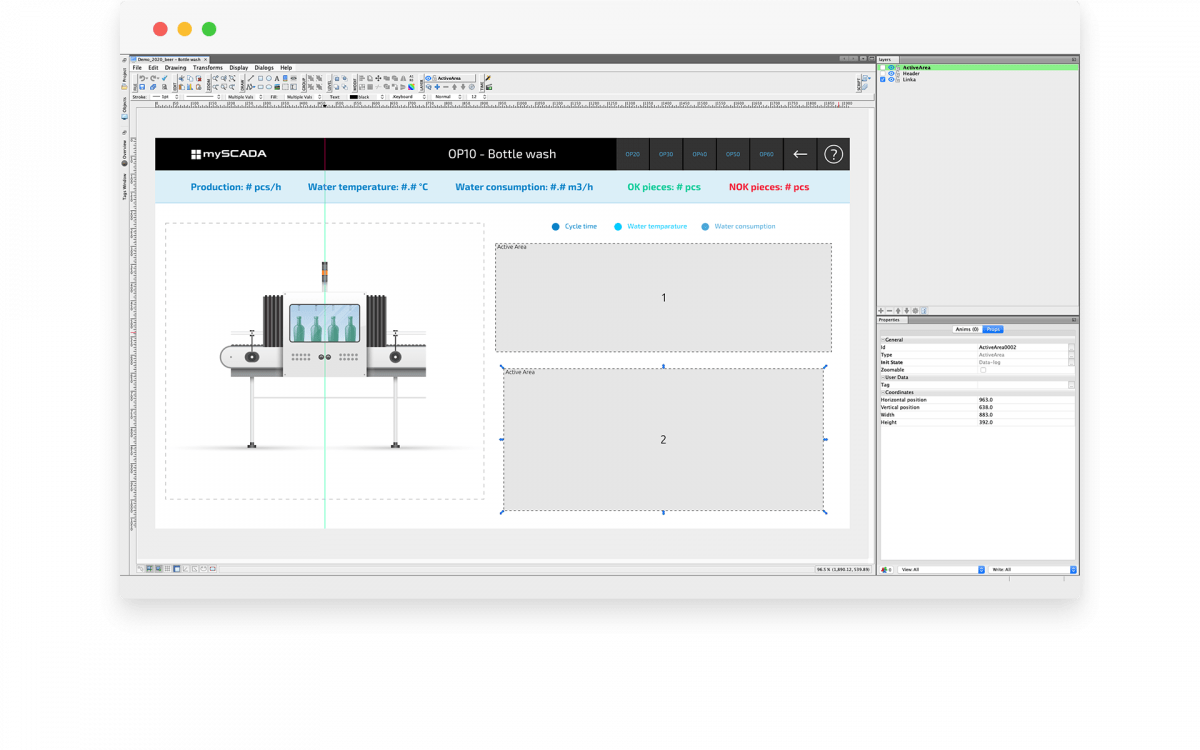The width and height of the screenshot is (1200, 750).
Task: Click the Id field ActiveArea0002
Action: (x=1022, y=347)
